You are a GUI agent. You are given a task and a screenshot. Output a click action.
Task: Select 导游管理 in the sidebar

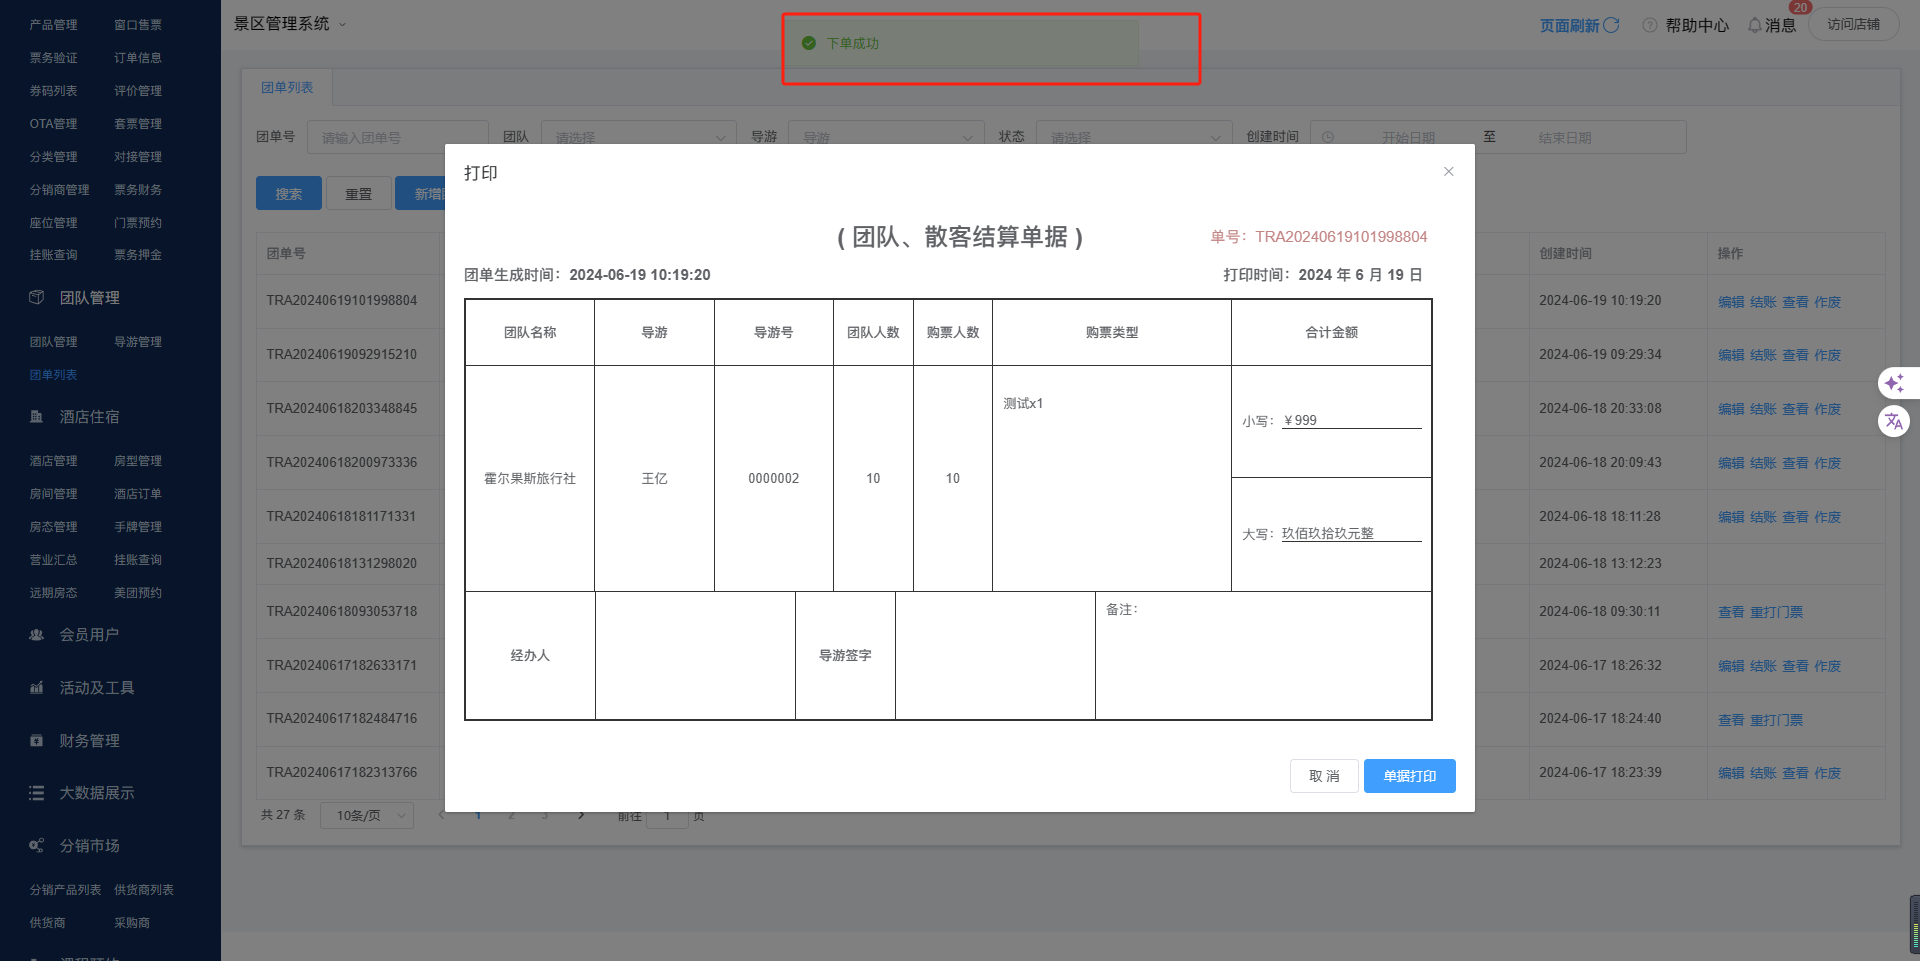click(138, 342)
